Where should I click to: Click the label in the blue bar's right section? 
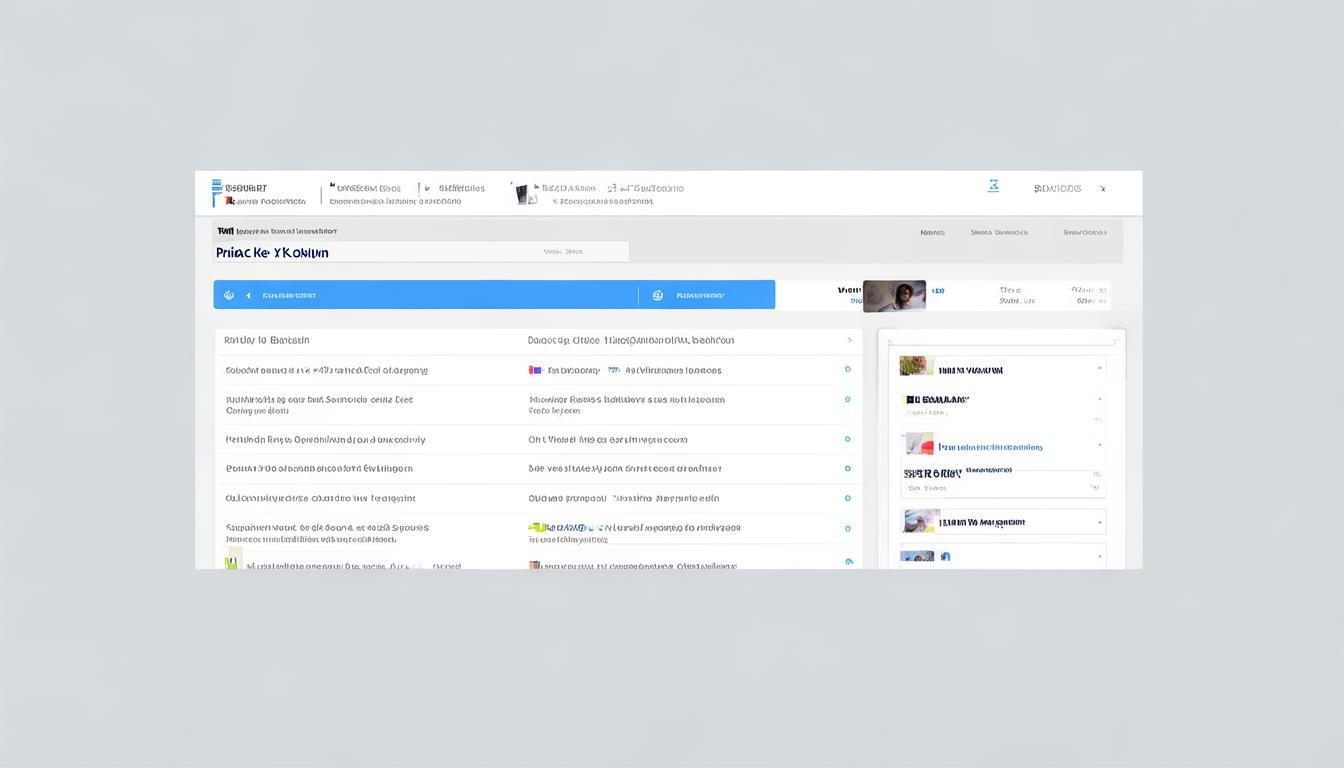700,295
